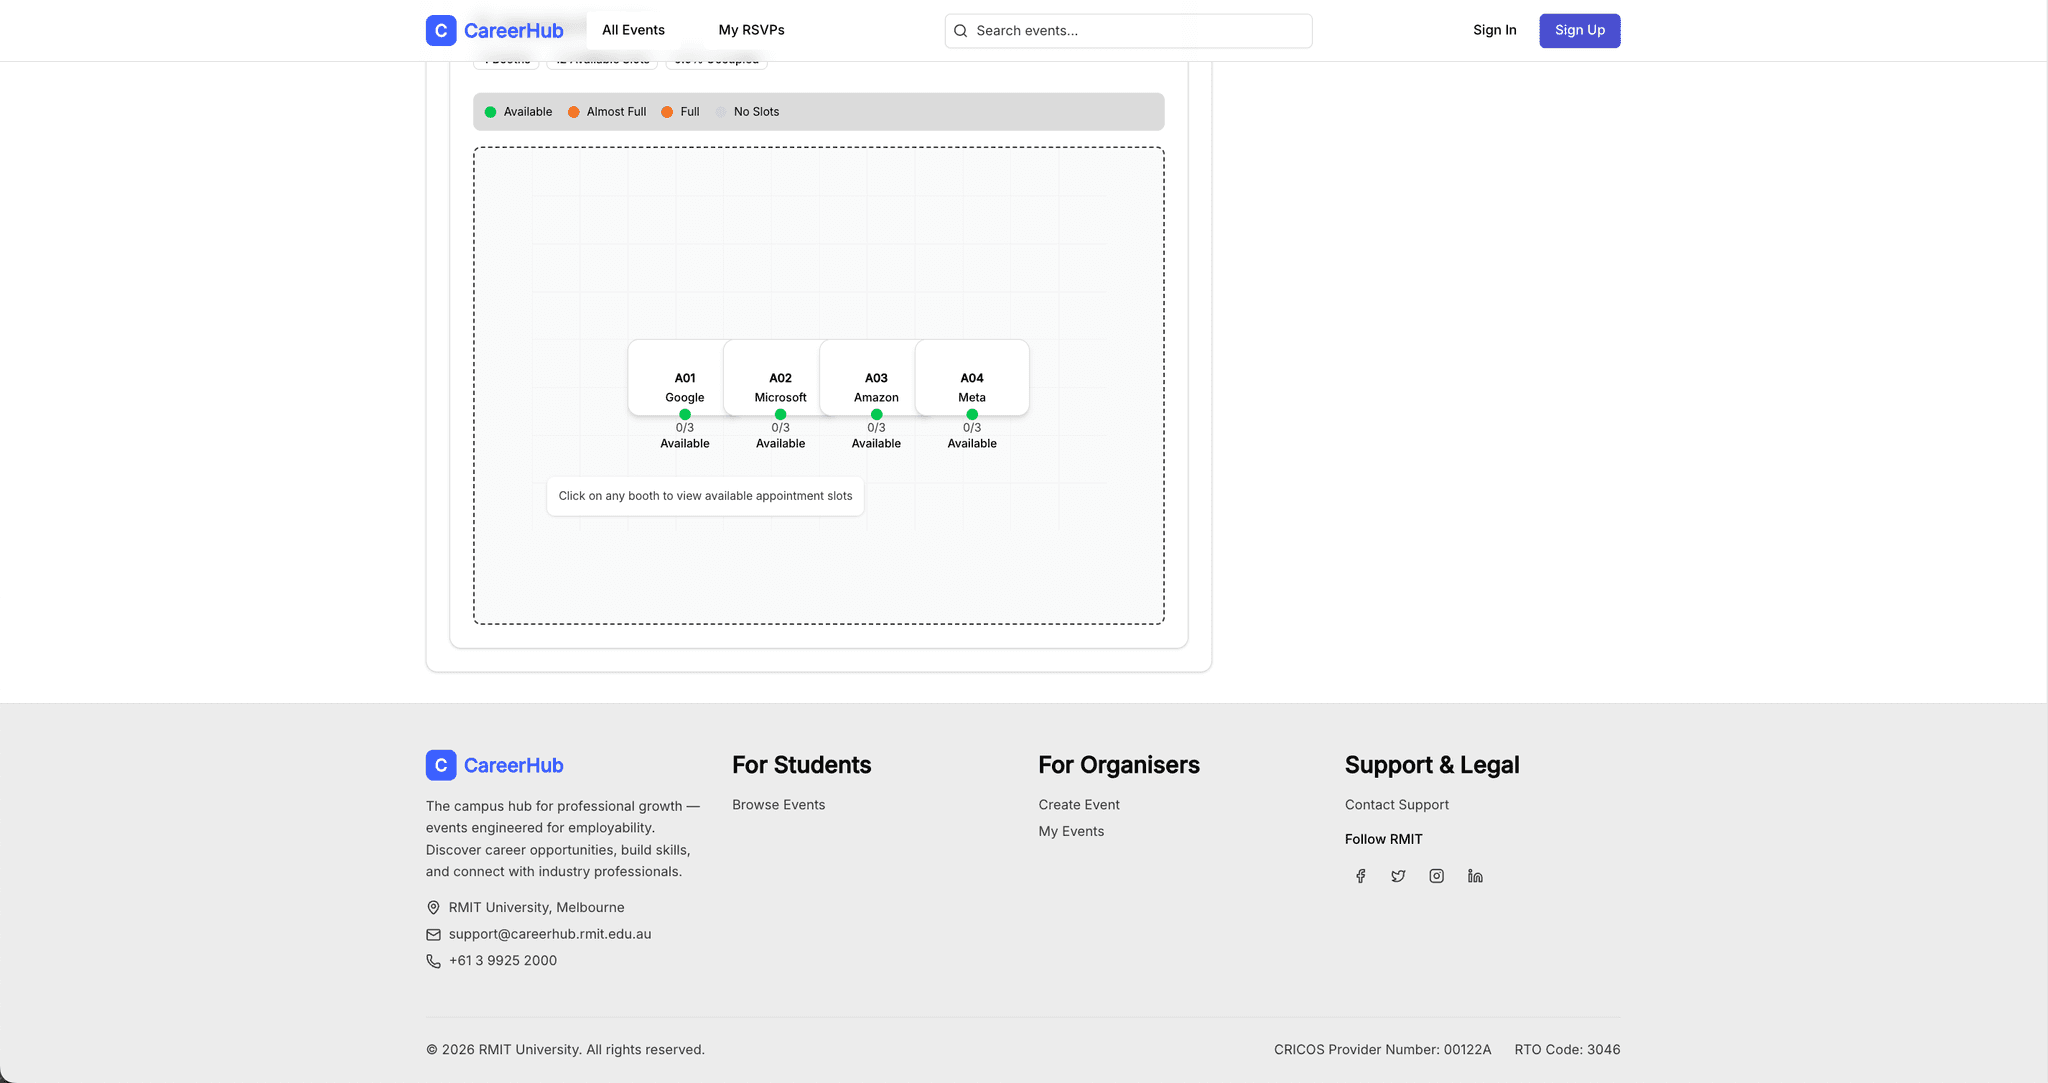Click the search magnifier icon
2048x1083 pixels.
click(x=961, y=31)
